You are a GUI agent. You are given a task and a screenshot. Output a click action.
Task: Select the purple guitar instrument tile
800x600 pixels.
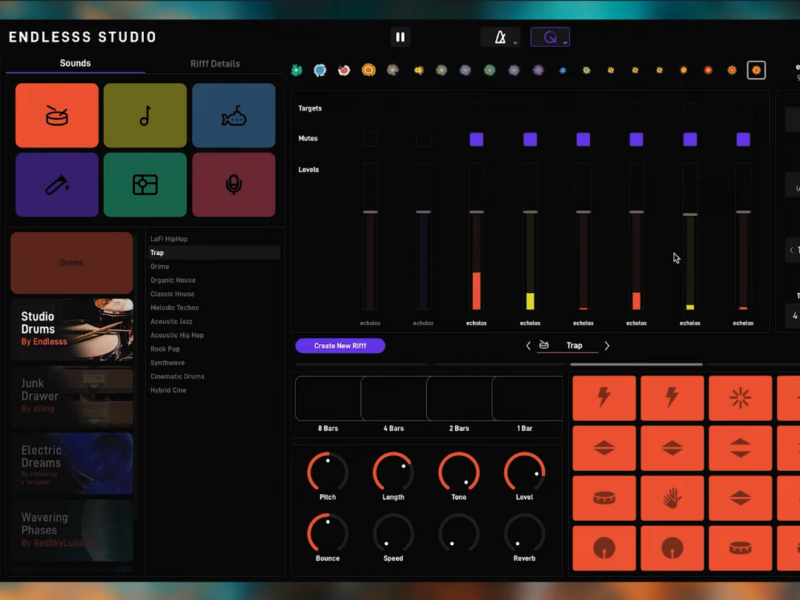tap(57, 185)
